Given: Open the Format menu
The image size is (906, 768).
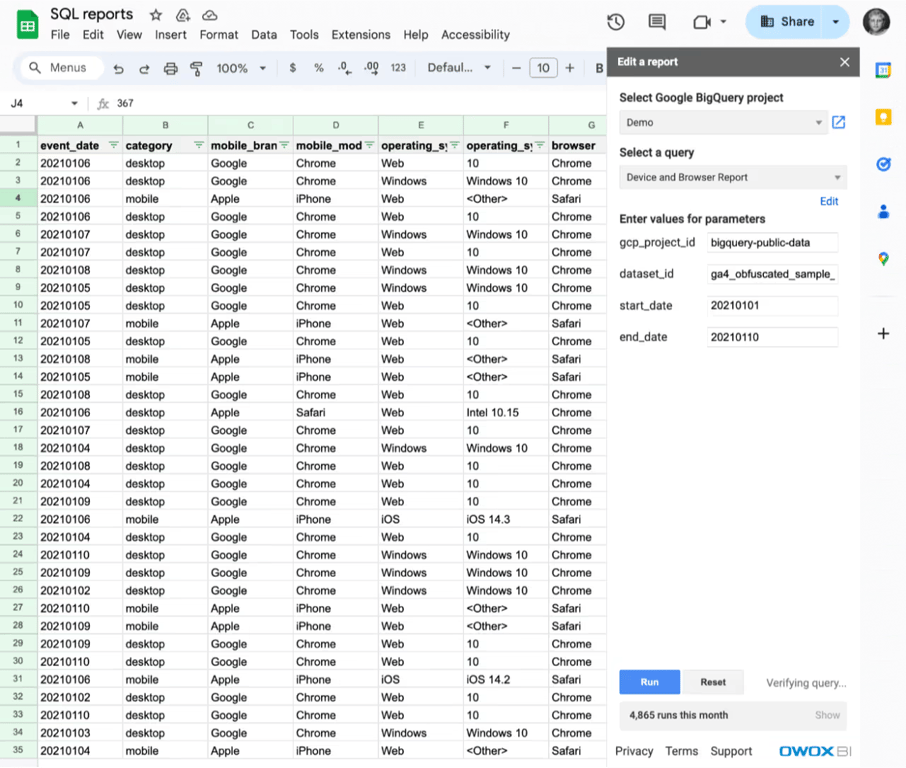Looking at the screenshot, I should click(x=218, y=35).
